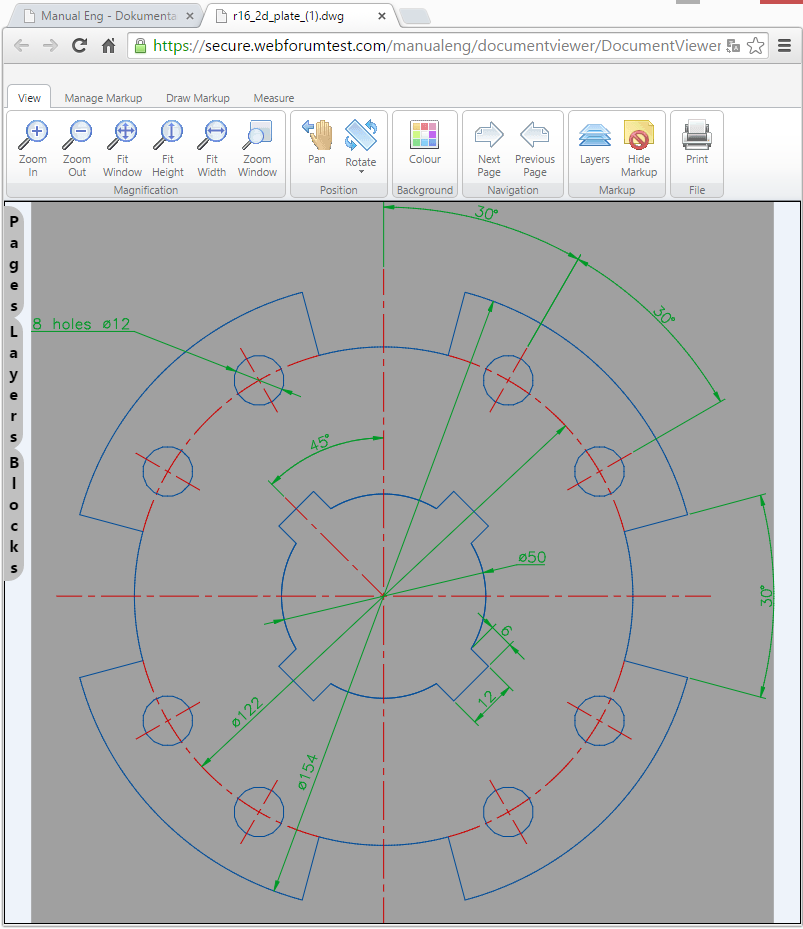Click the Zoom Out tool

click(x=77, y=148)
